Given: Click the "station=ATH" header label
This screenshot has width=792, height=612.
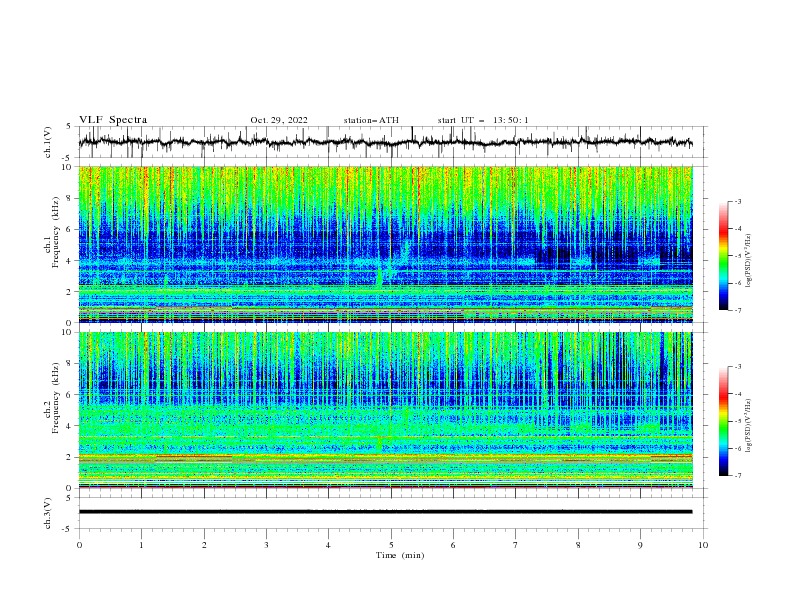Looking at the screenshot, I should pyautogui.click(x=371, y=120).
